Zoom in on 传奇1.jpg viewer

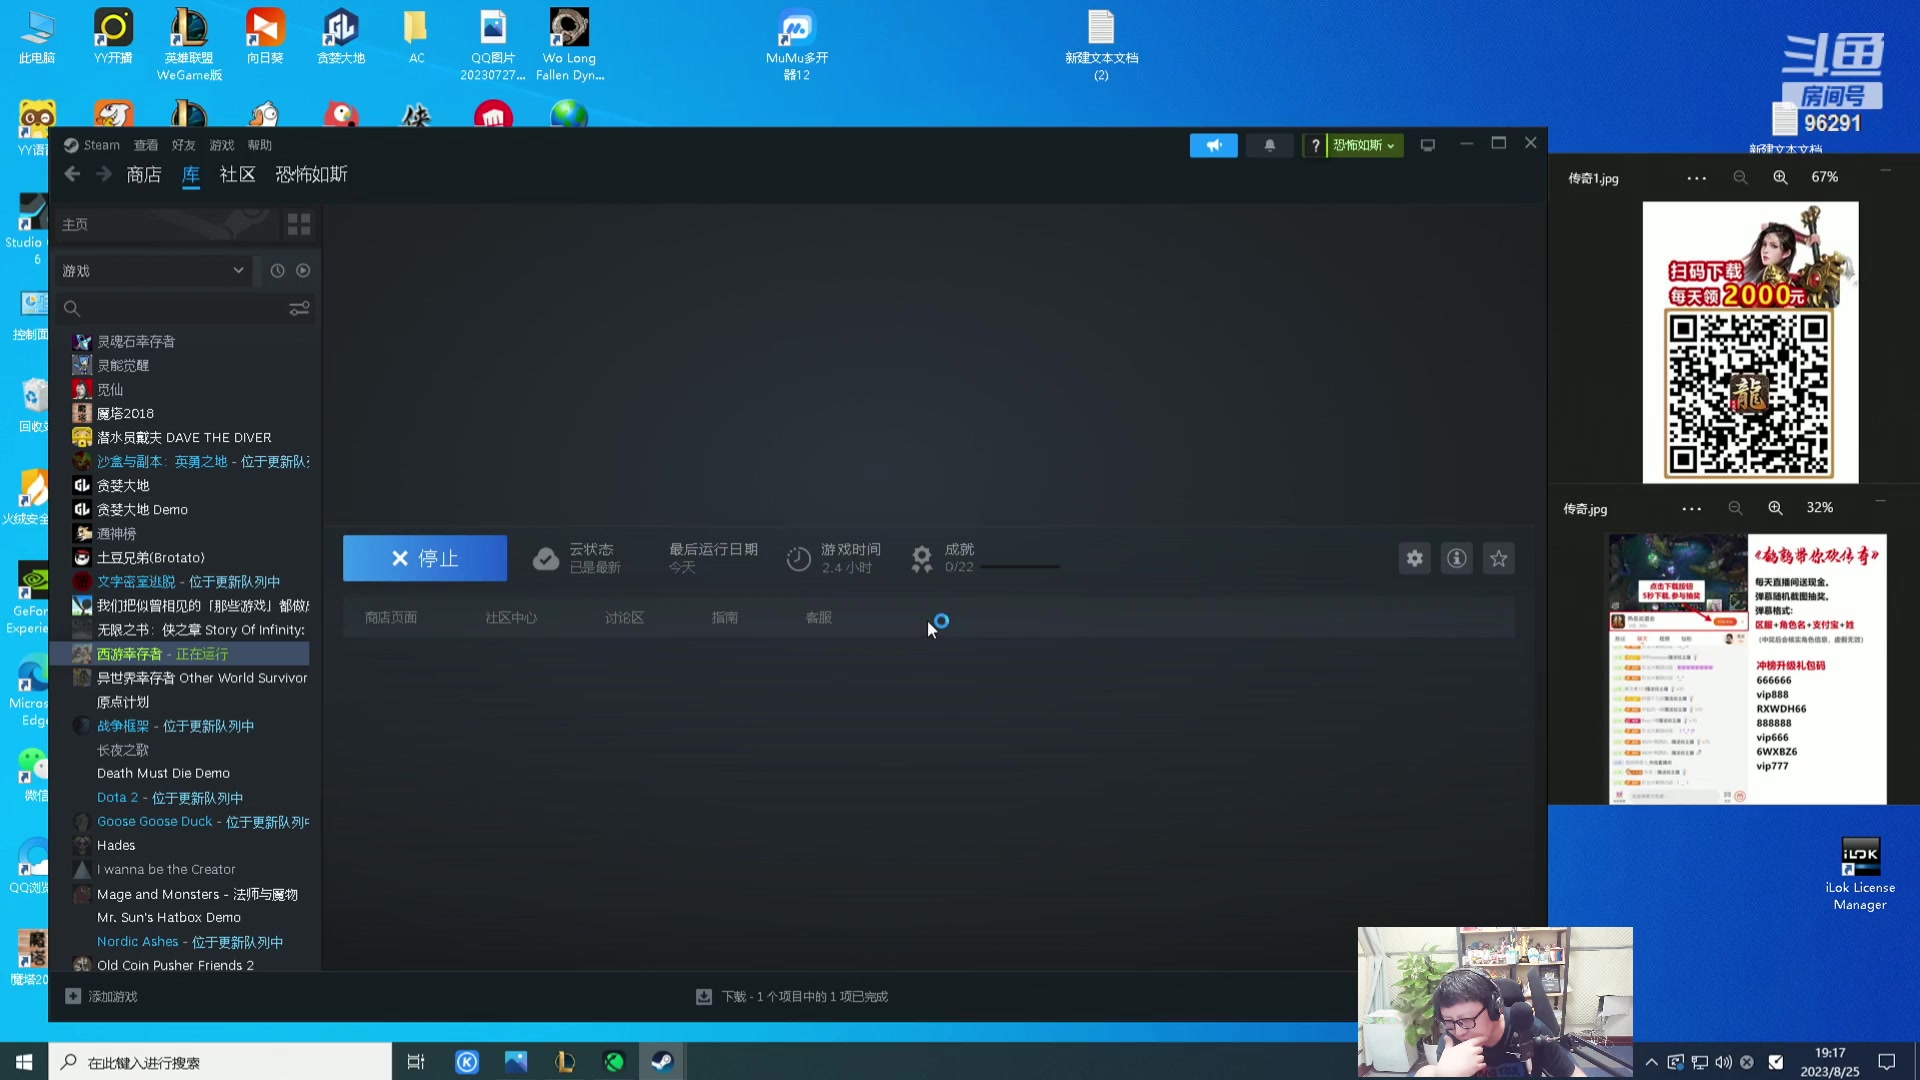point(1780,177)
